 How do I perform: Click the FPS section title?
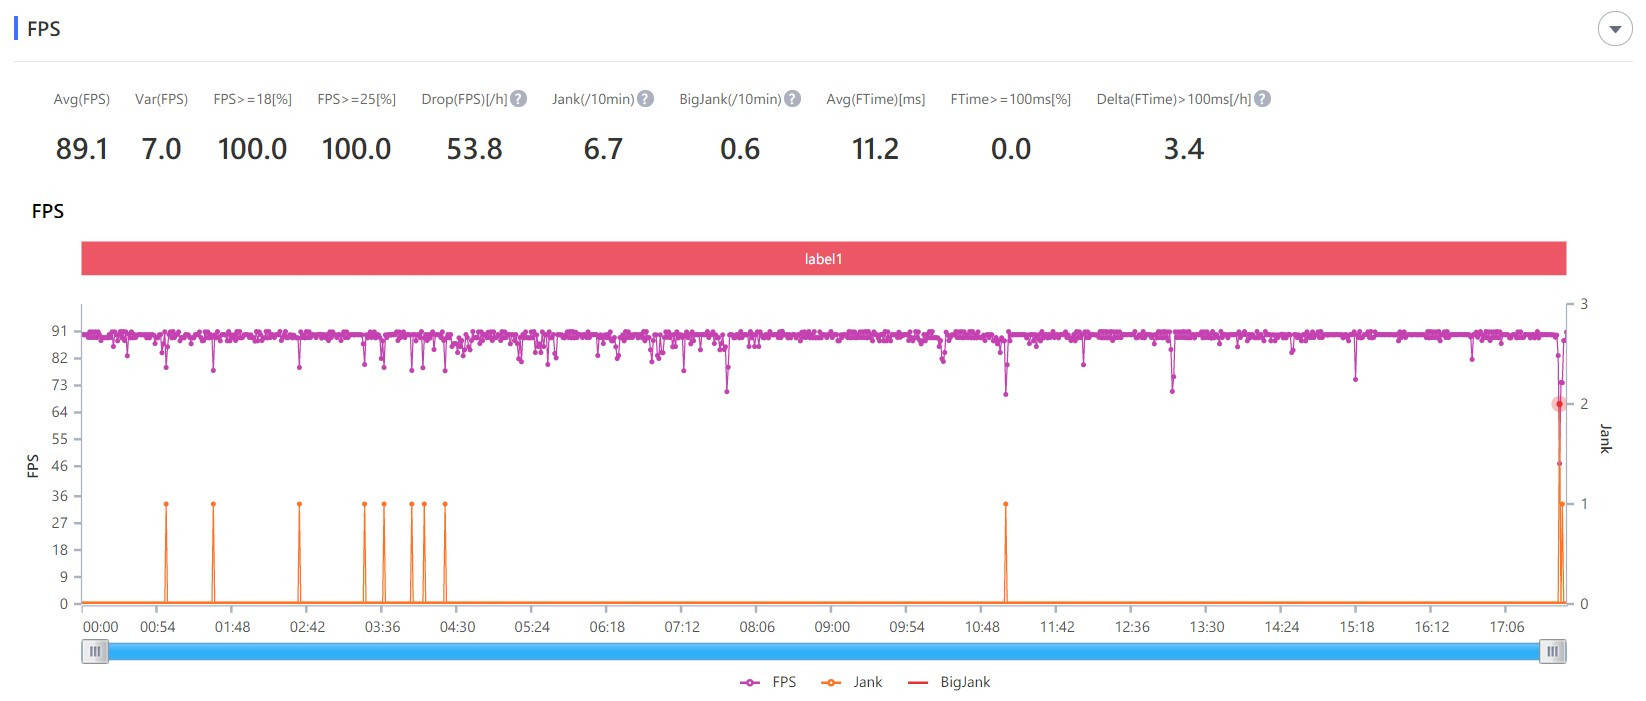(44, 29)
